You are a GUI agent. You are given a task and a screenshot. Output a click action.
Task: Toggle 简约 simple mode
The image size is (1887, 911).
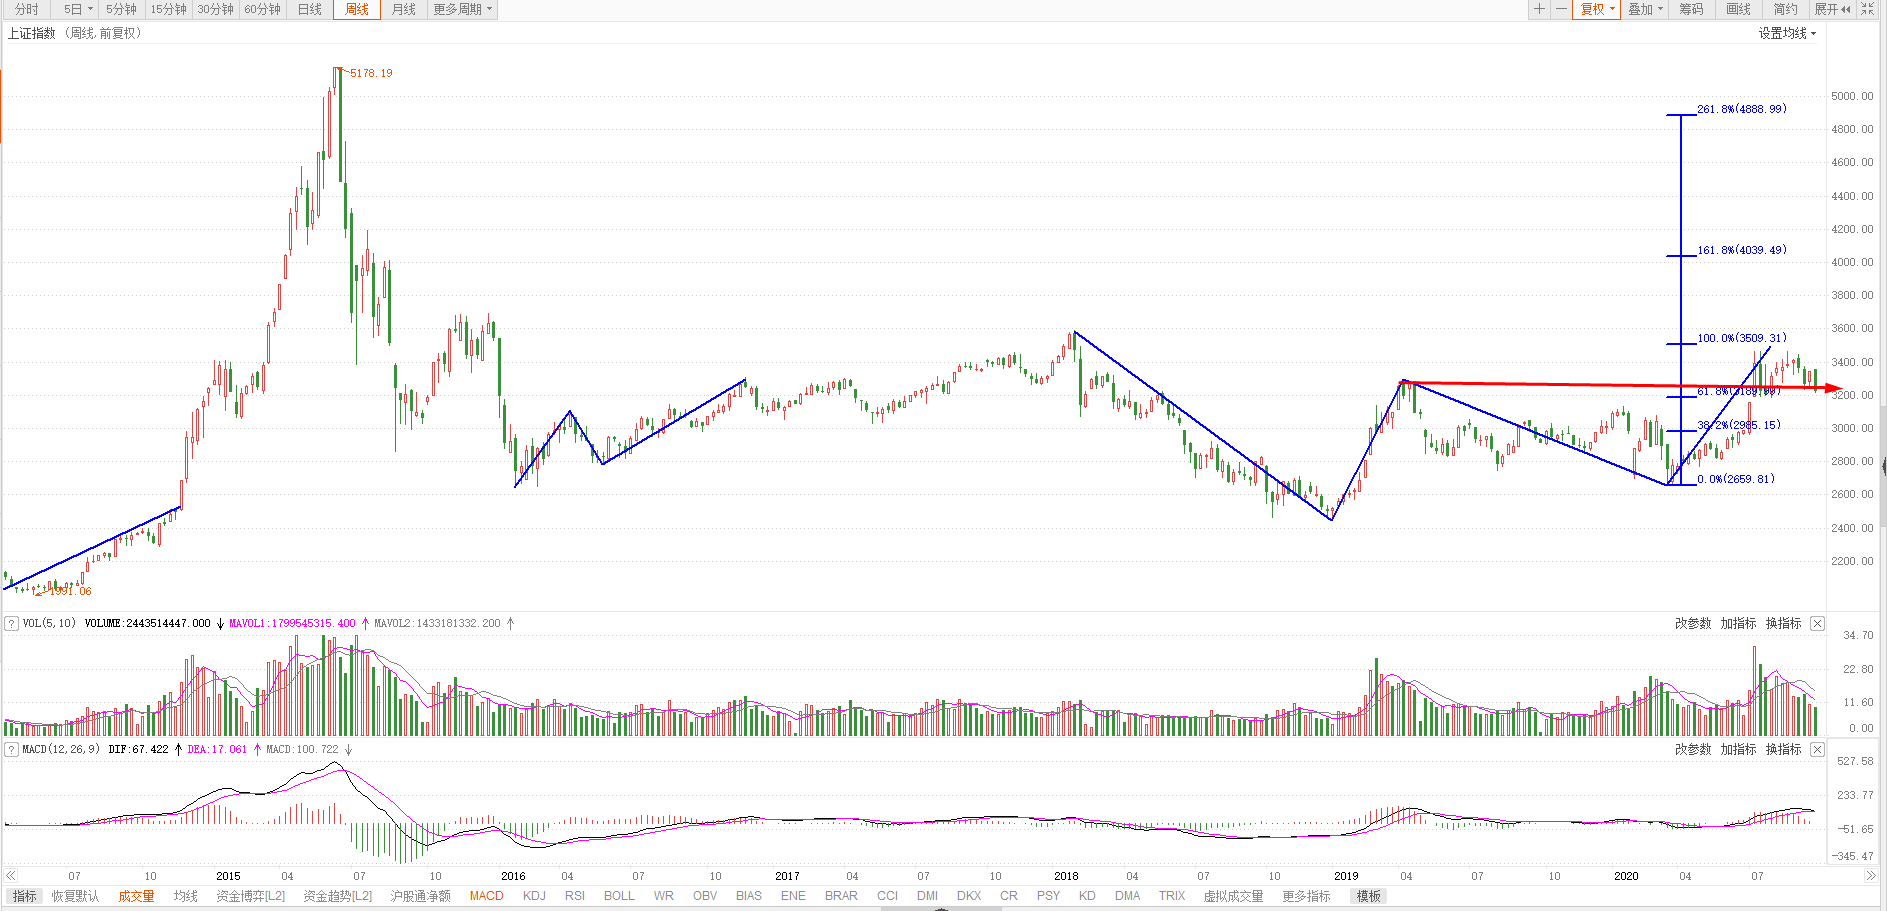tap(1786, 9)
